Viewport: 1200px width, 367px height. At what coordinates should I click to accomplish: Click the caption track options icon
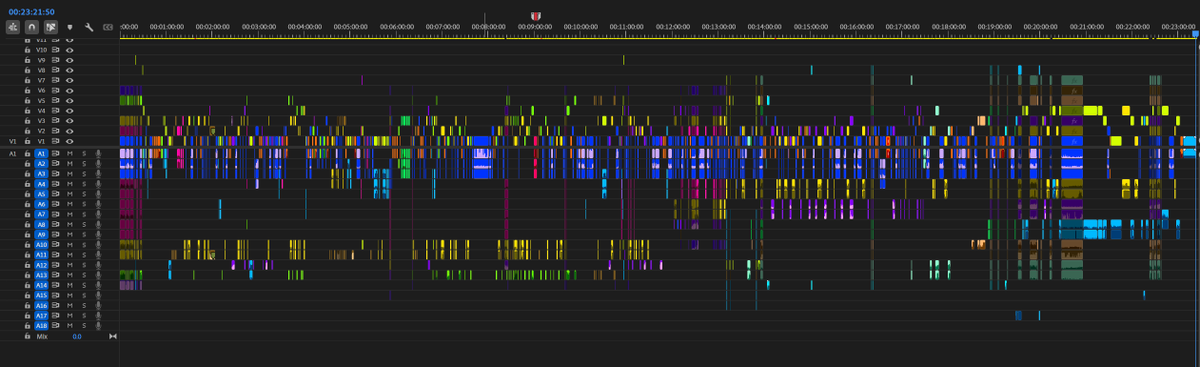[107, 26]
